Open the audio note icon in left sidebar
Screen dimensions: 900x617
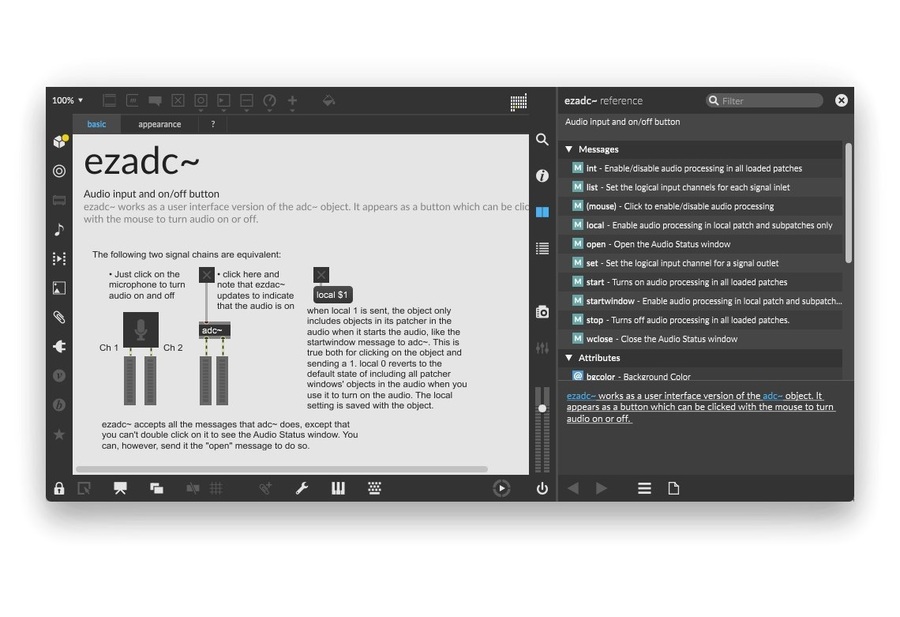tap(59, 230)
